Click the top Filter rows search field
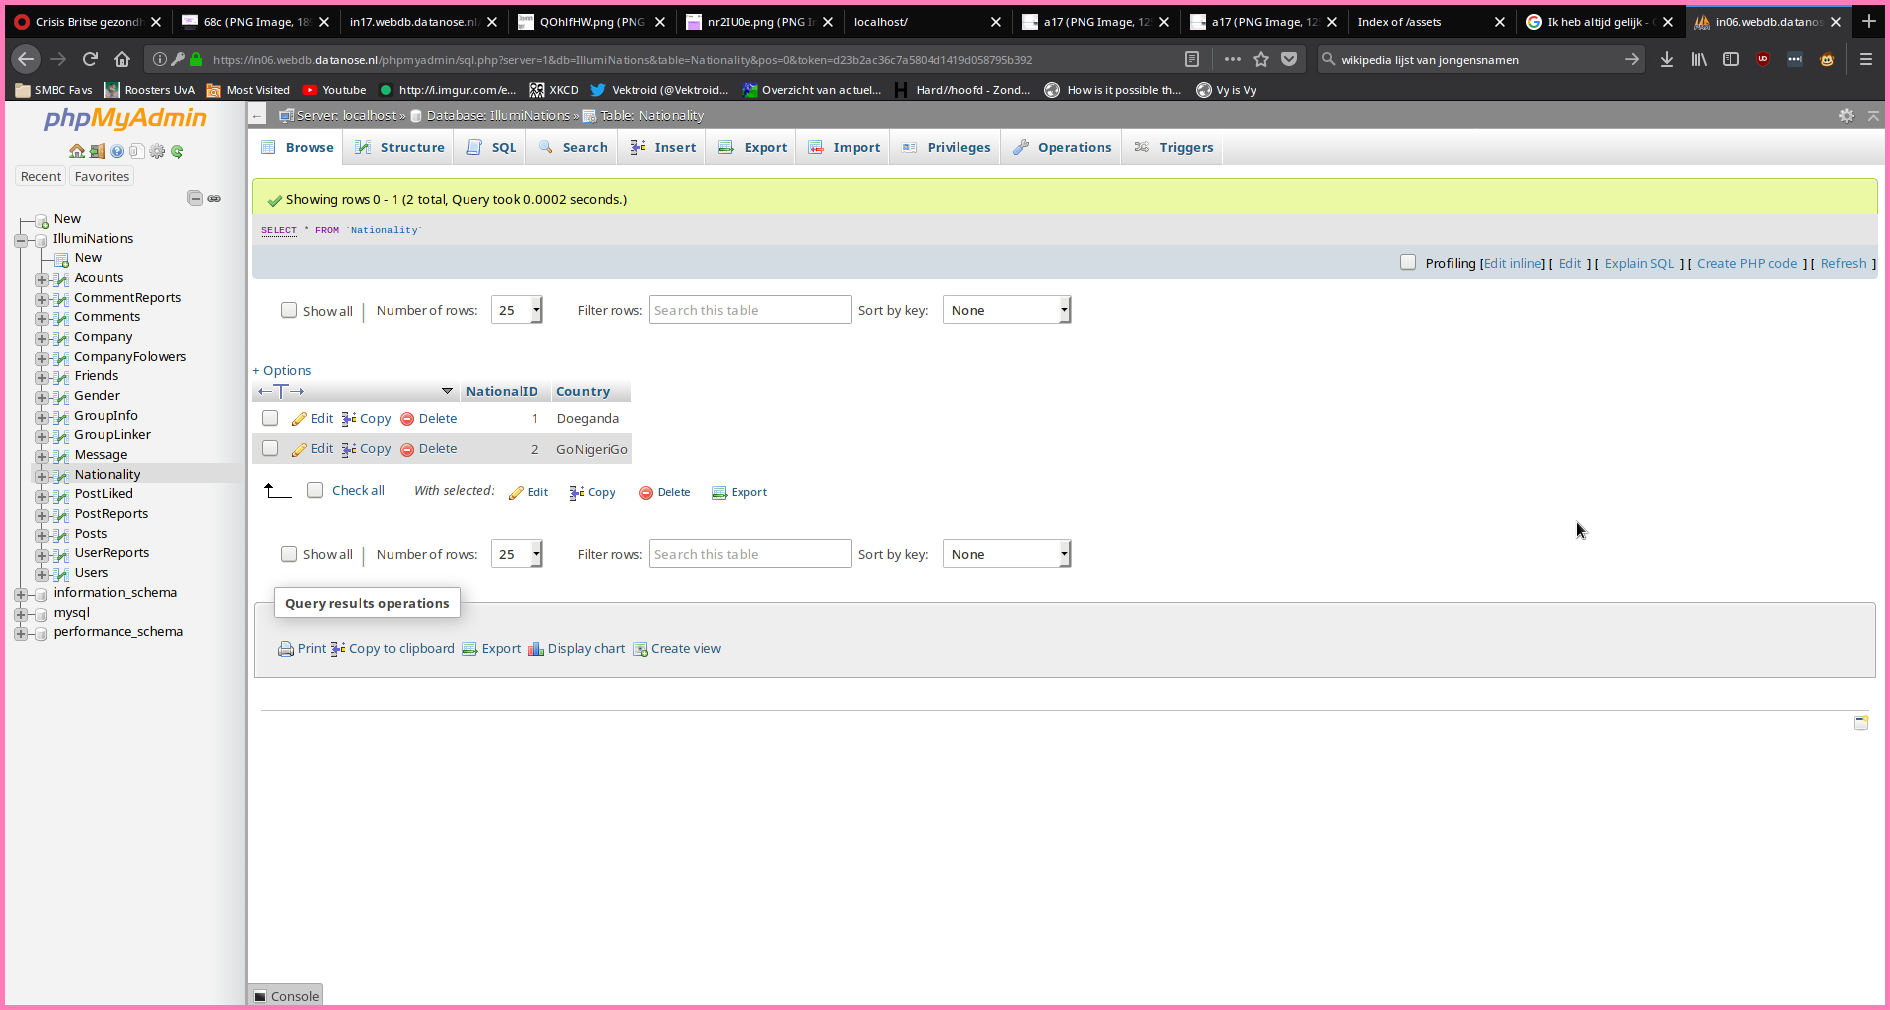The height and width of the screenshot is (1010, 1890). point(750,310)
